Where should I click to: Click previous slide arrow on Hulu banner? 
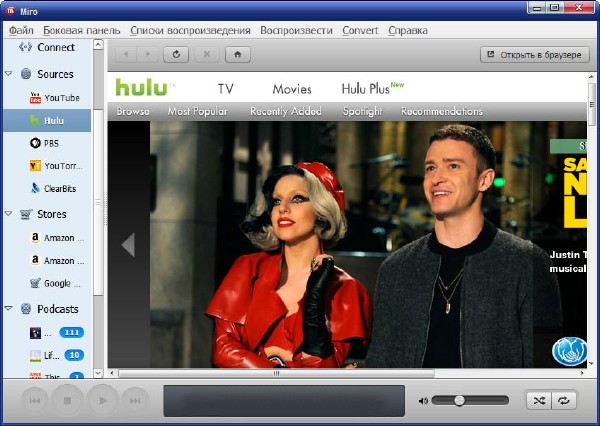(127, 244)
